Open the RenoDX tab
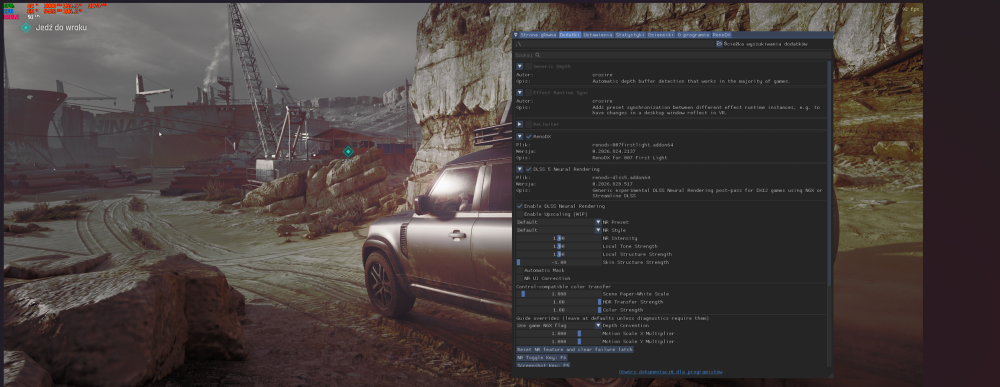 click(x=721, y=35)
